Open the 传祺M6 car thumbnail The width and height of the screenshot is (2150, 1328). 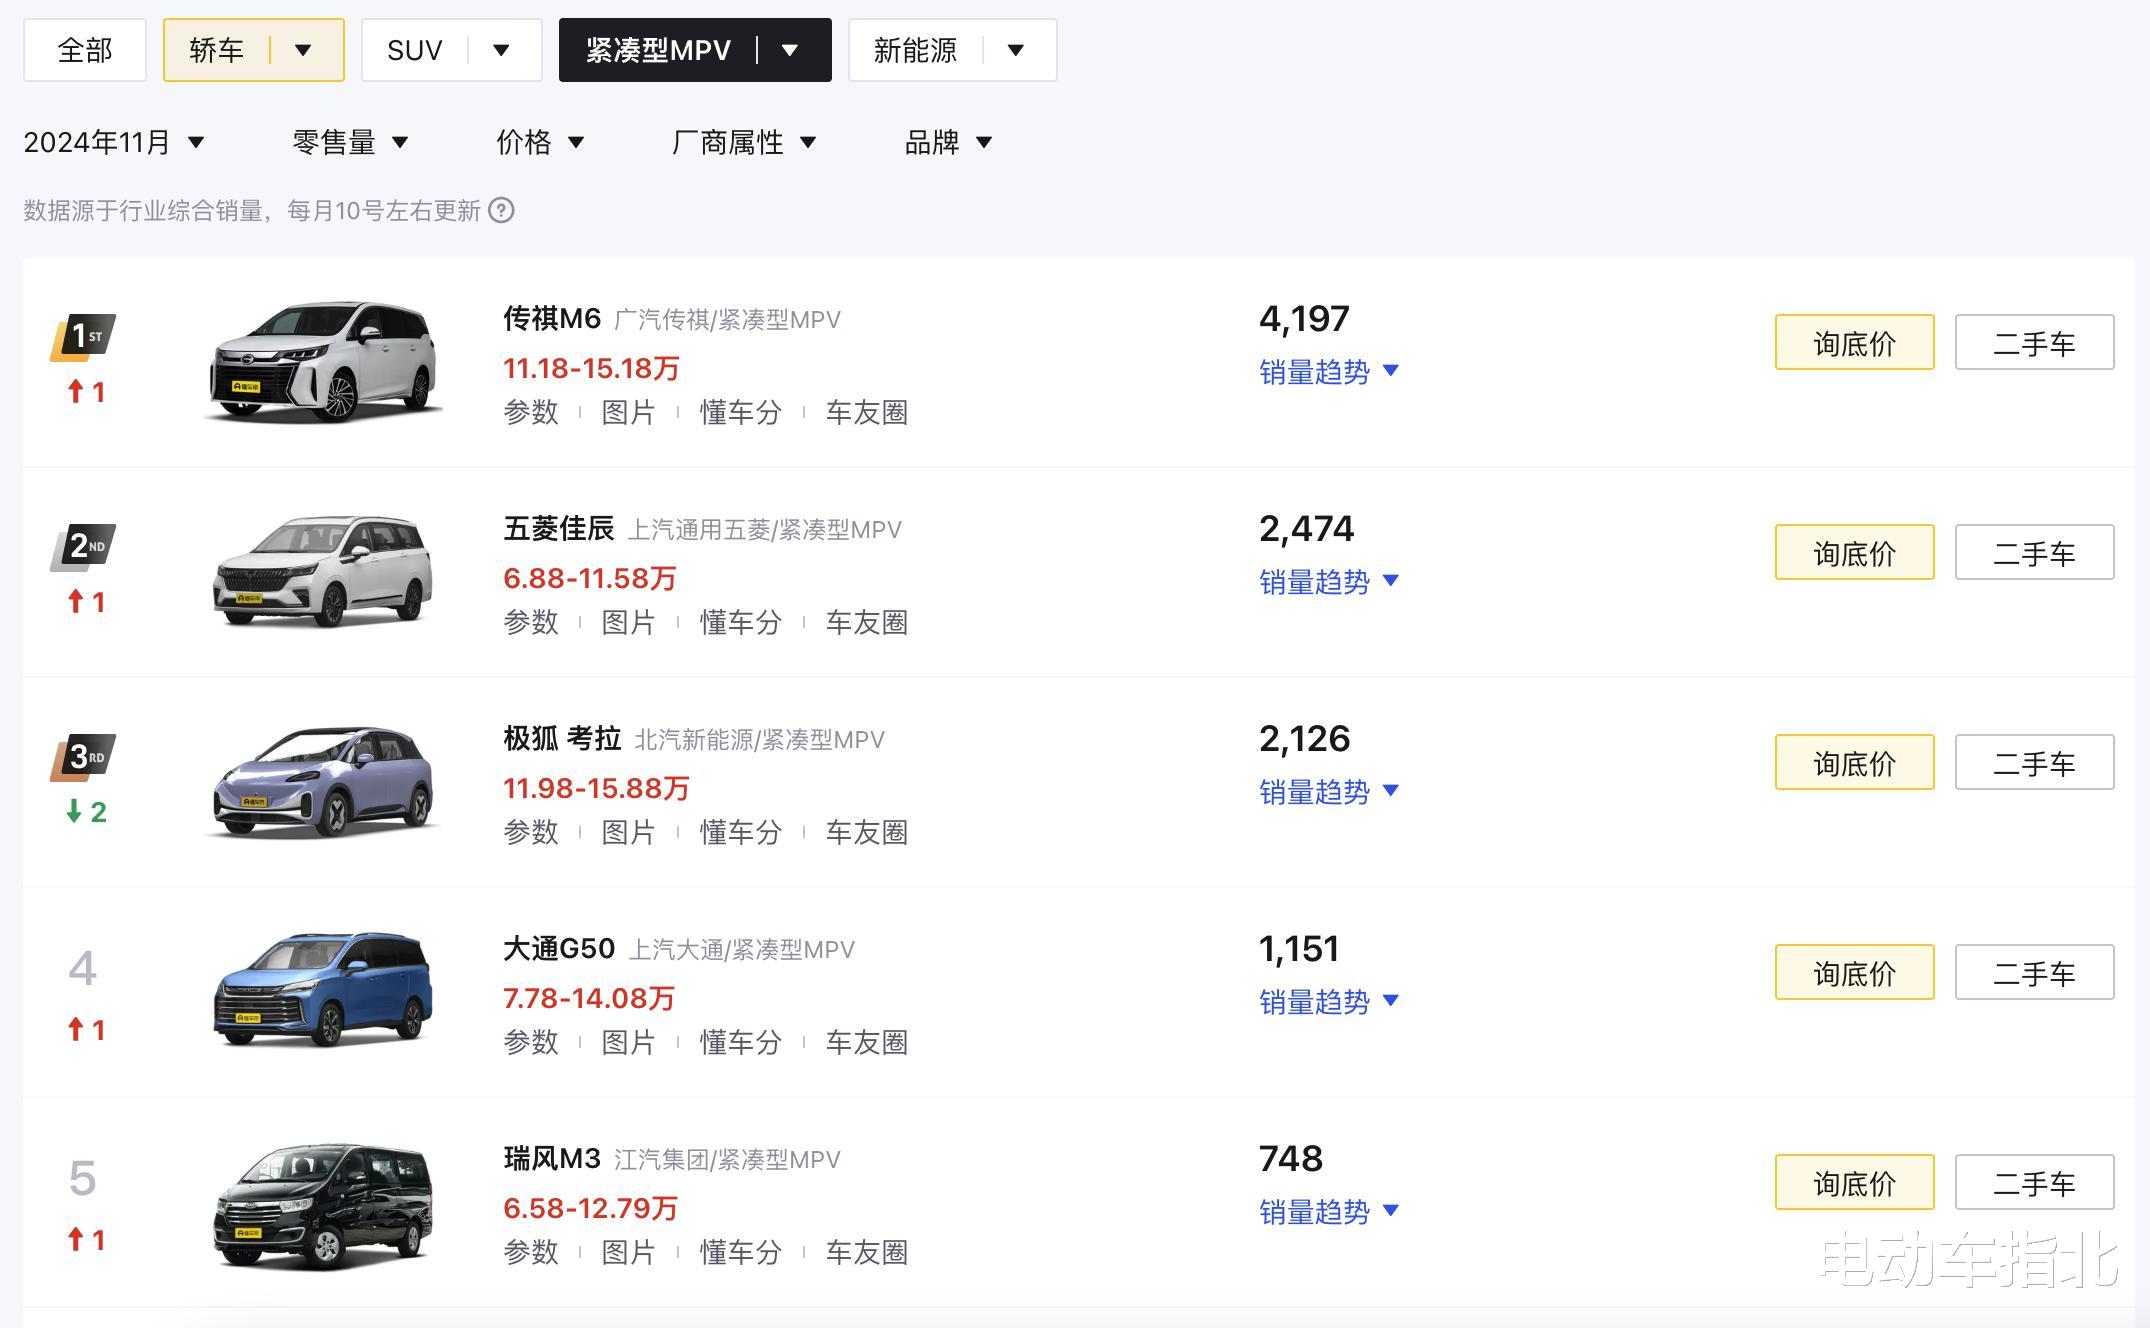pyautogui.click(x=323, y=362)
